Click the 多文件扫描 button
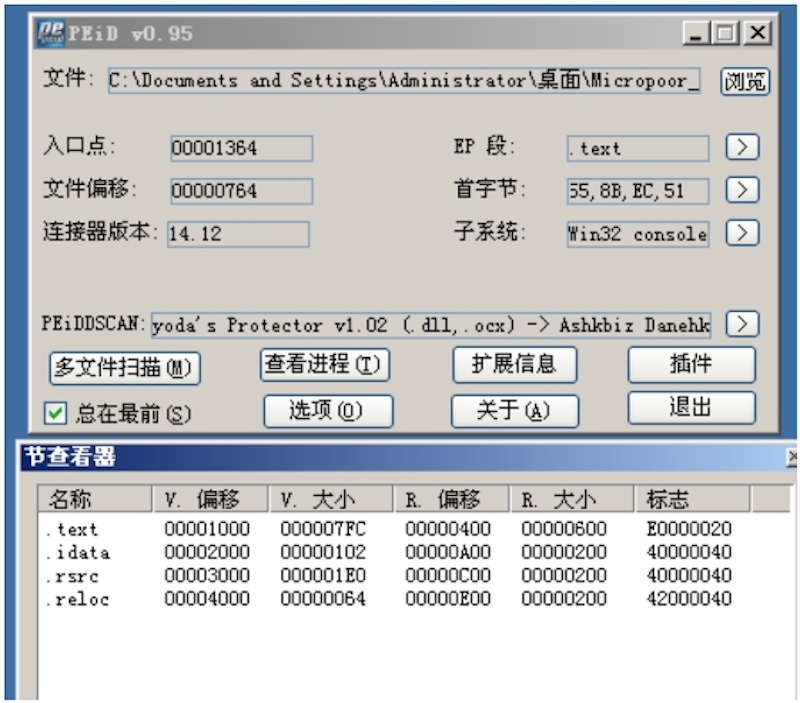The height and width of the screenshot is (703, 800). tap(125, 368)
